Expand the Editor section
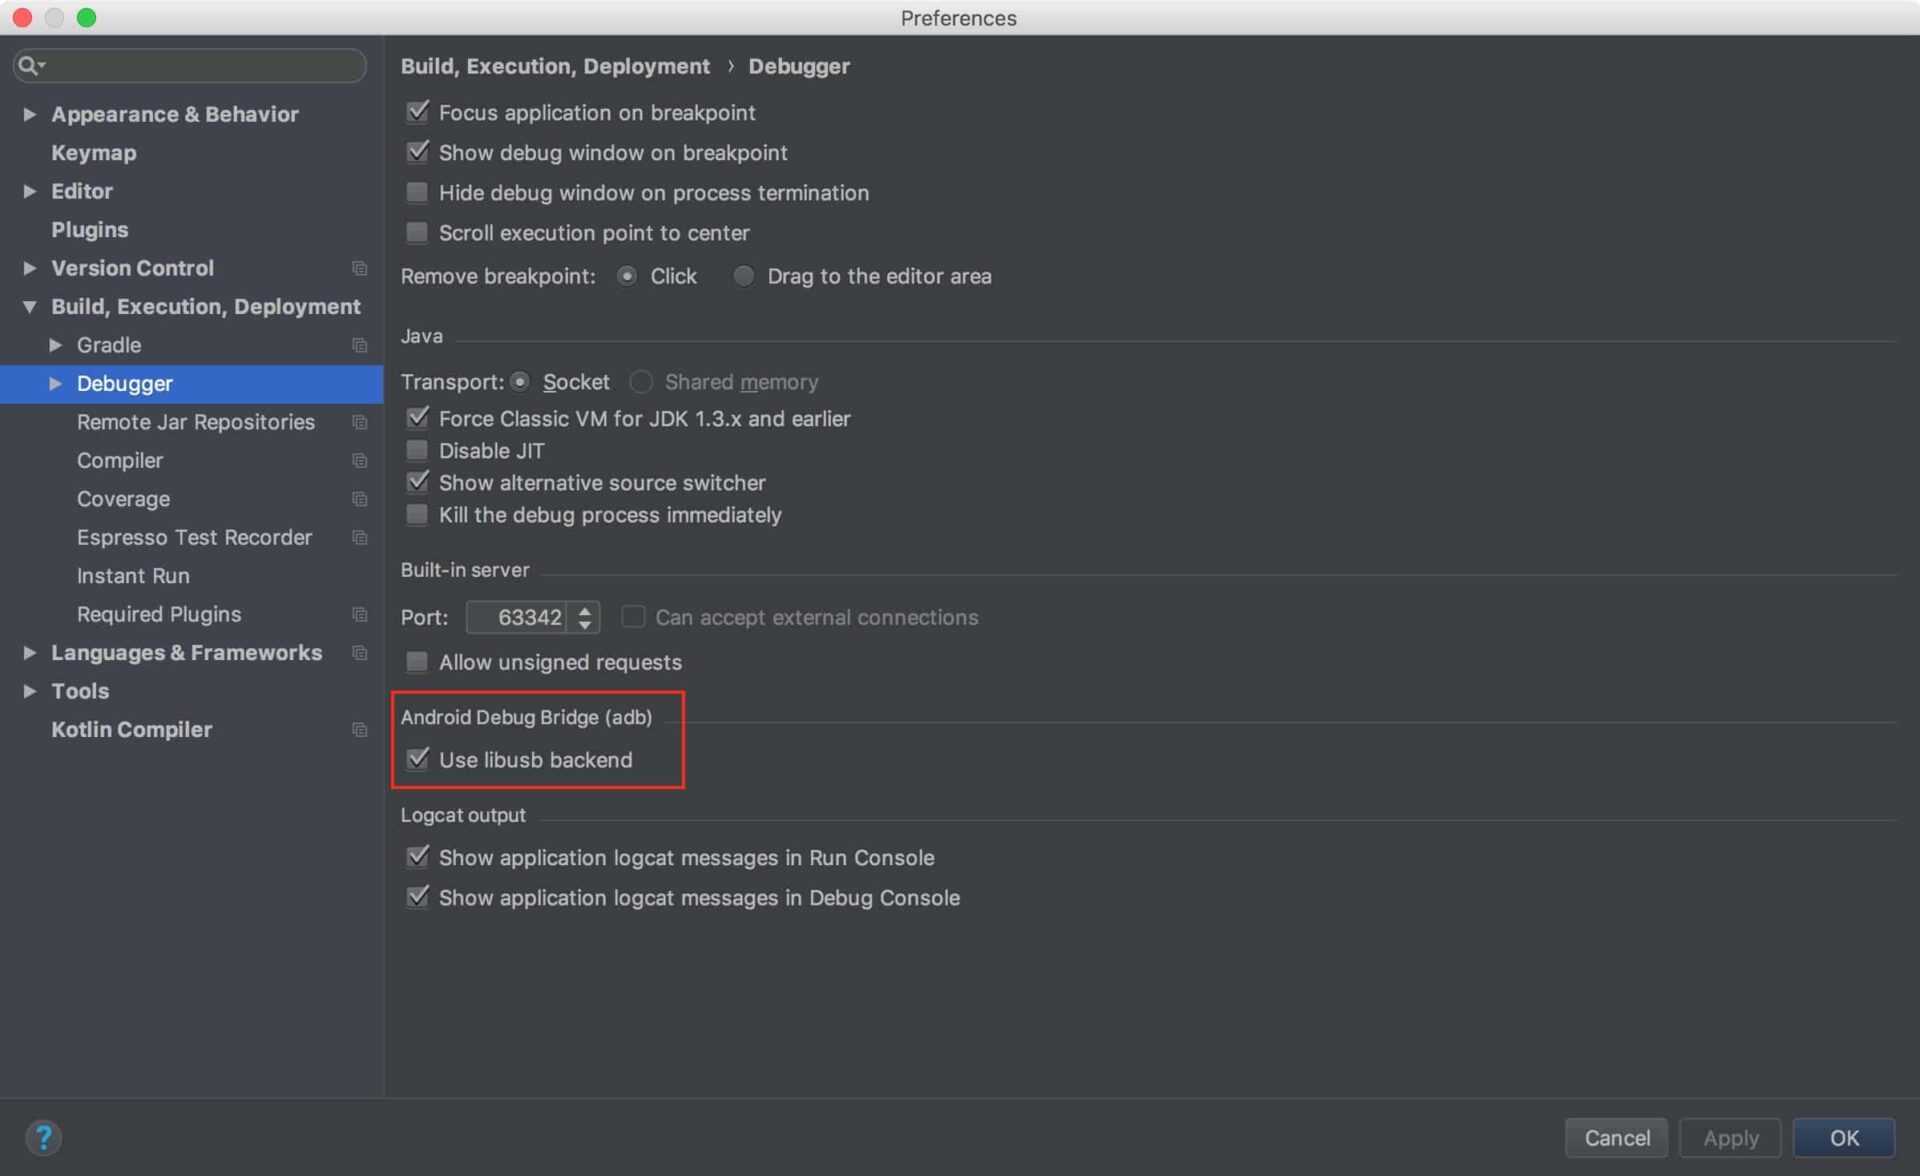Image resolution: width=1920 pixels, height=1176 pixels. coord(30,191)
